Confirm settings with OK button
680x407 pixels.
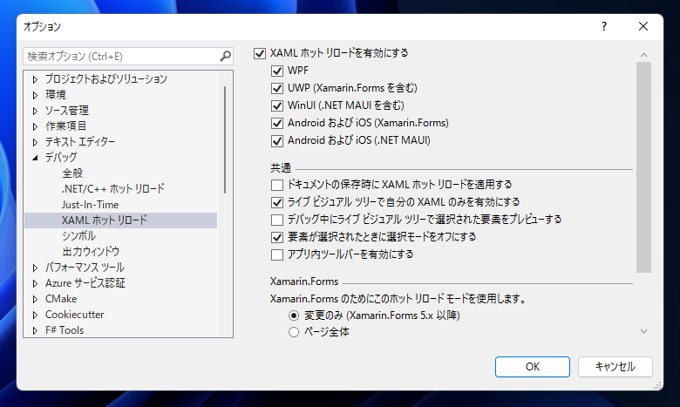pos(533,367)
